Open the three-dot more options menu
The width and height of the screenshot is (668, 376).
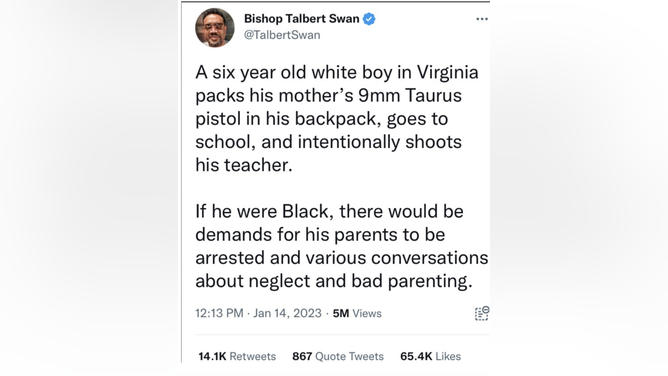coord(482,19)
